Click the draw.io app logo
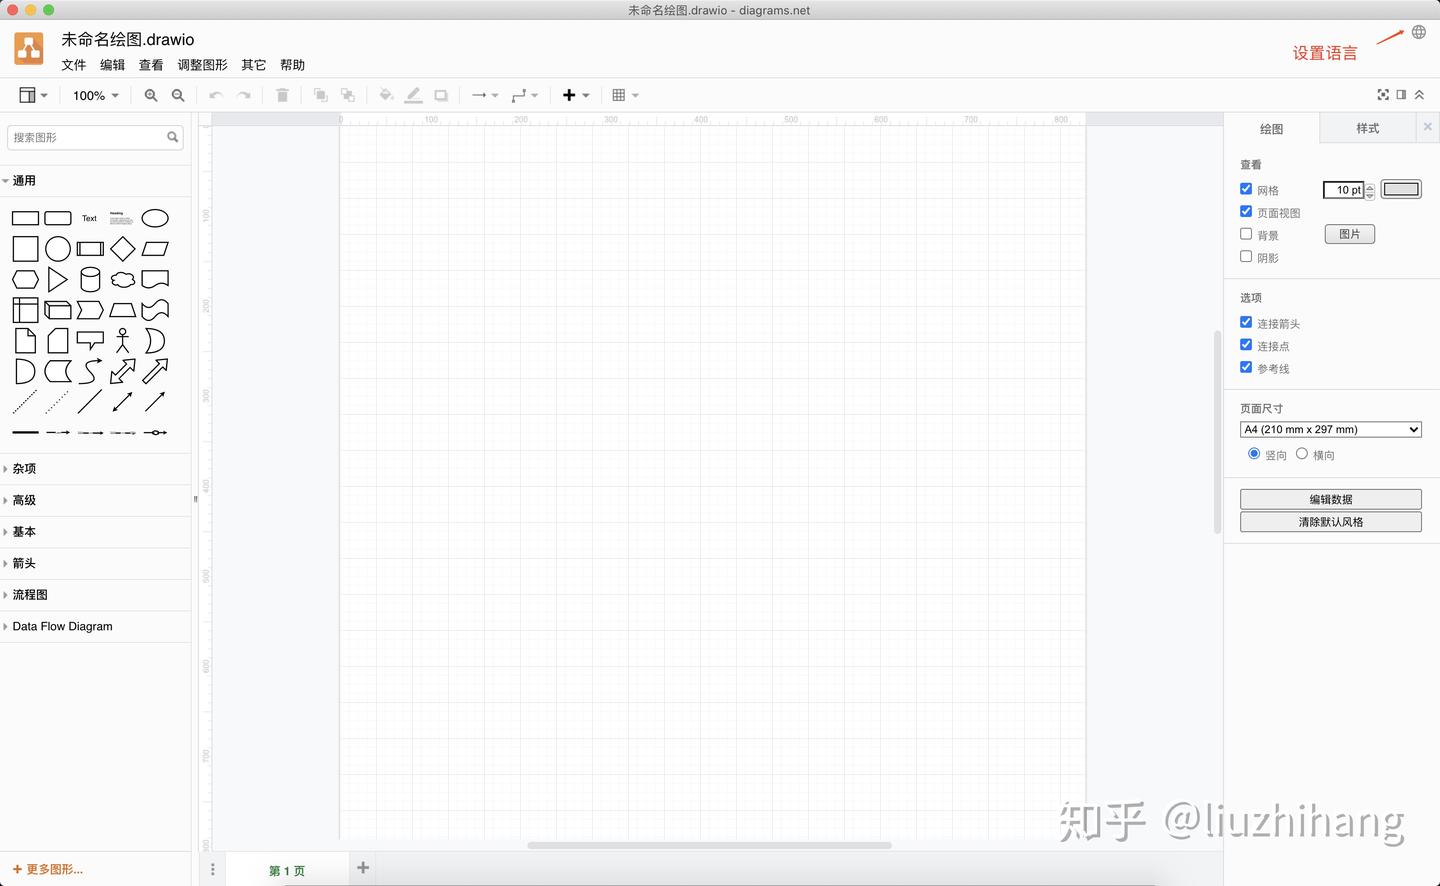Image resolution: width=1440 pixels, height=886 pixels. click(x=29, y=48)
